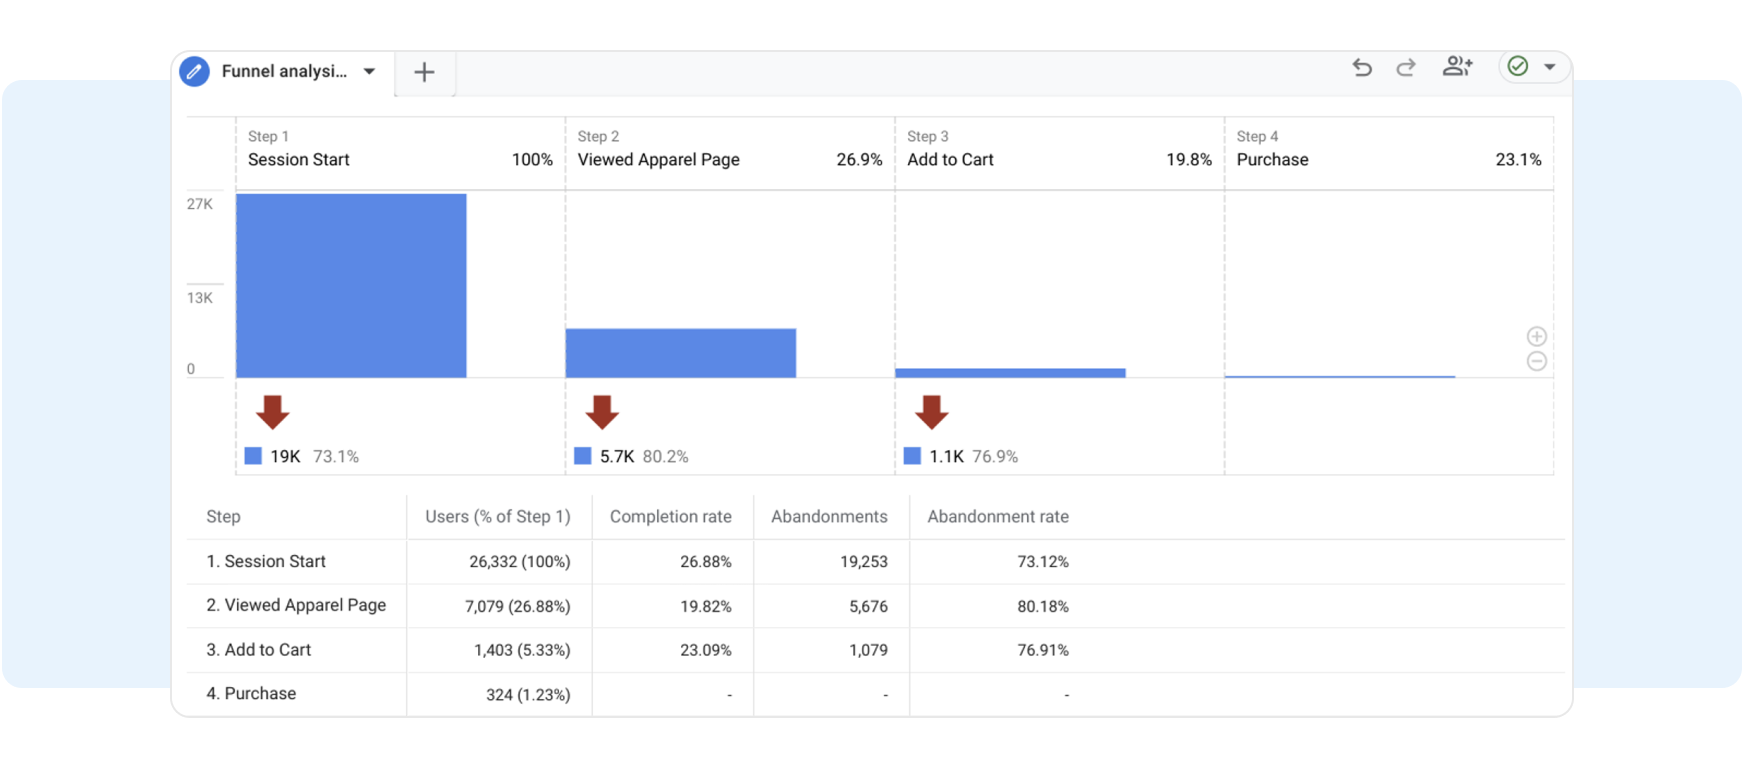1744x766 pixels.
Task: Click the Abandonment rate column header
Action: (997, 517)
